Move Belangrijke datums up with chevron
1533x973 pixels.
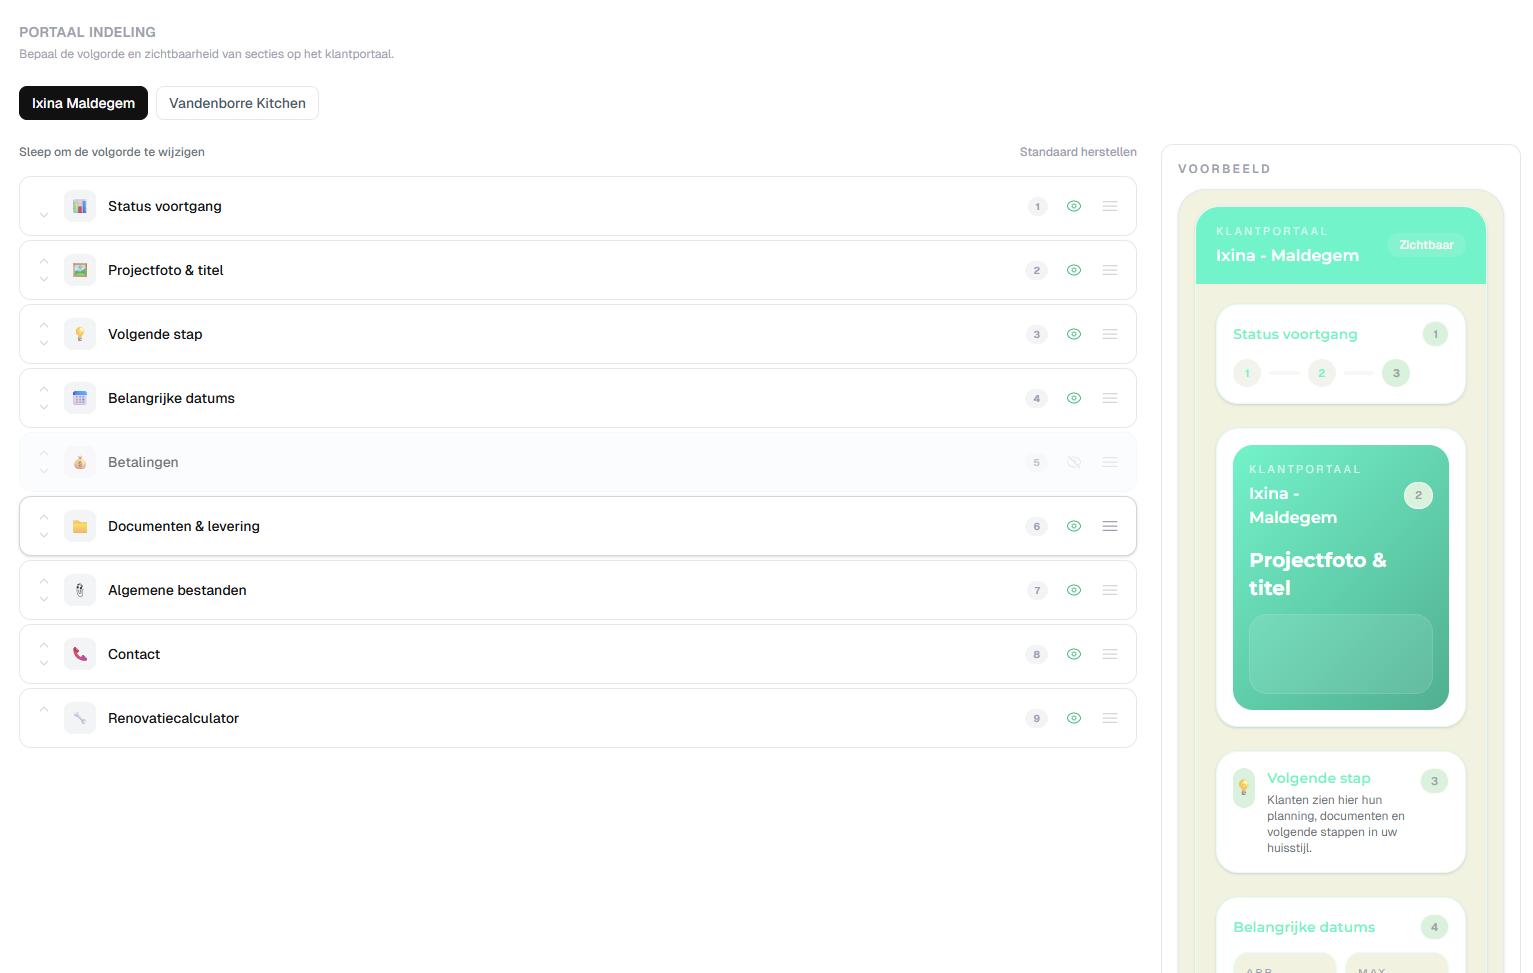click(x=44, y=389)
